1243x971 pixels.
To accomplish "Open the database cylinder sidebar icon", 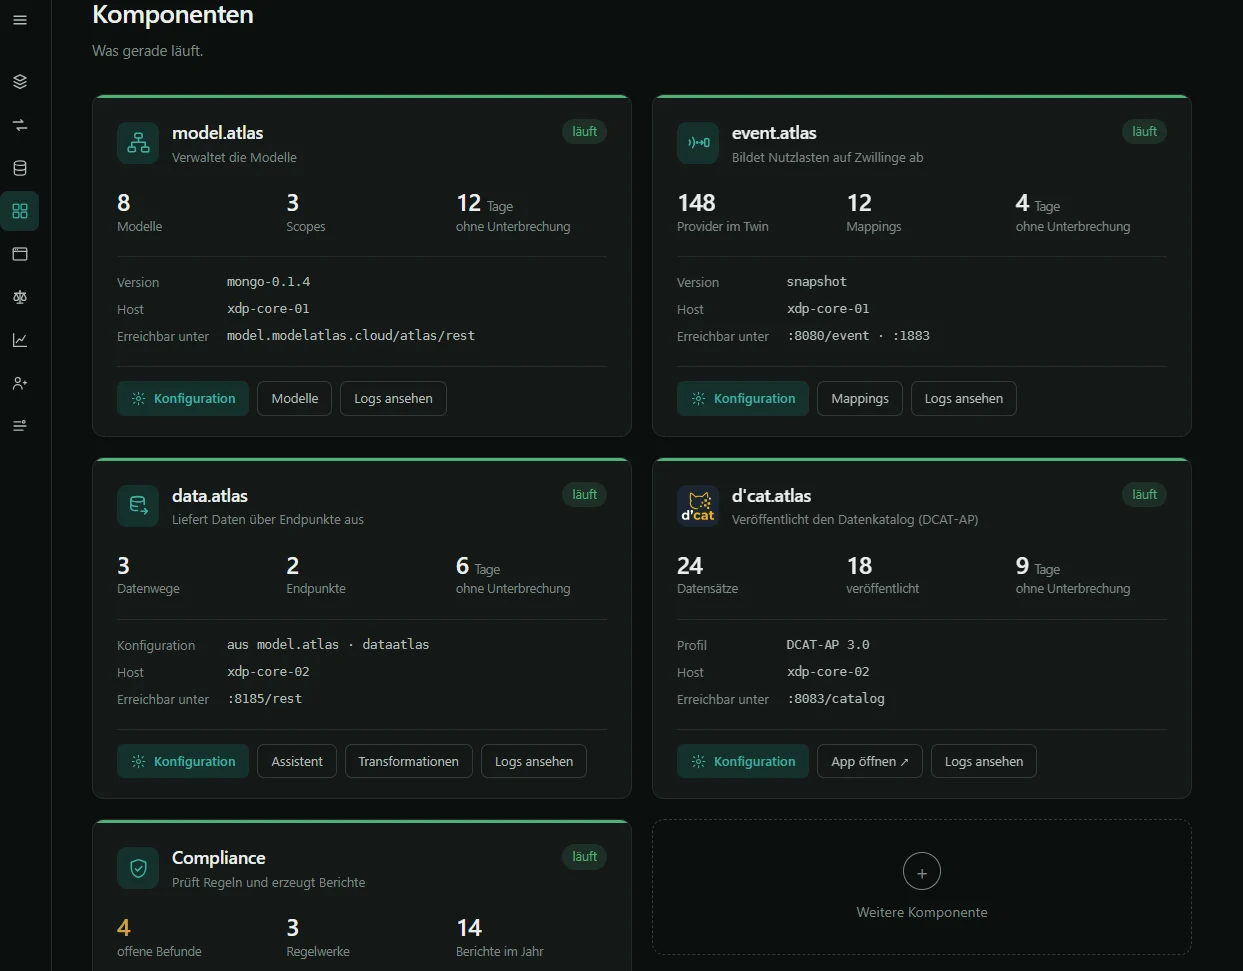I will (20, 168).
